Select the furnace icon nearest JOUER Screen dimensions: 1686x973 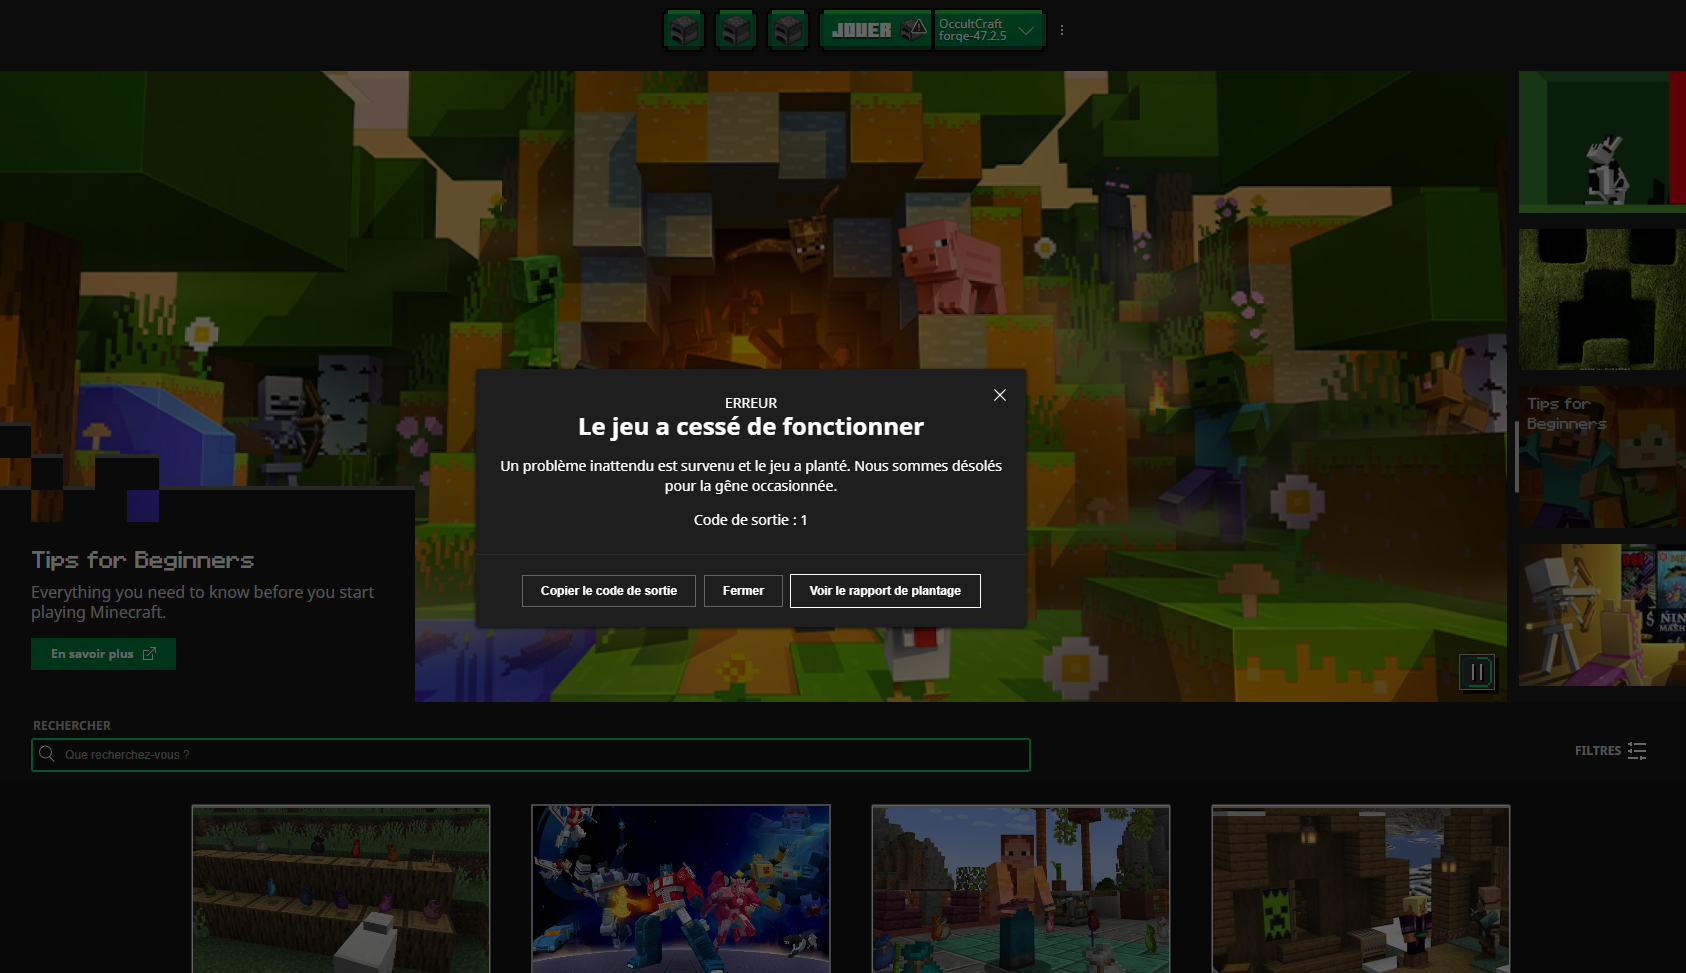tap(788, 30)
